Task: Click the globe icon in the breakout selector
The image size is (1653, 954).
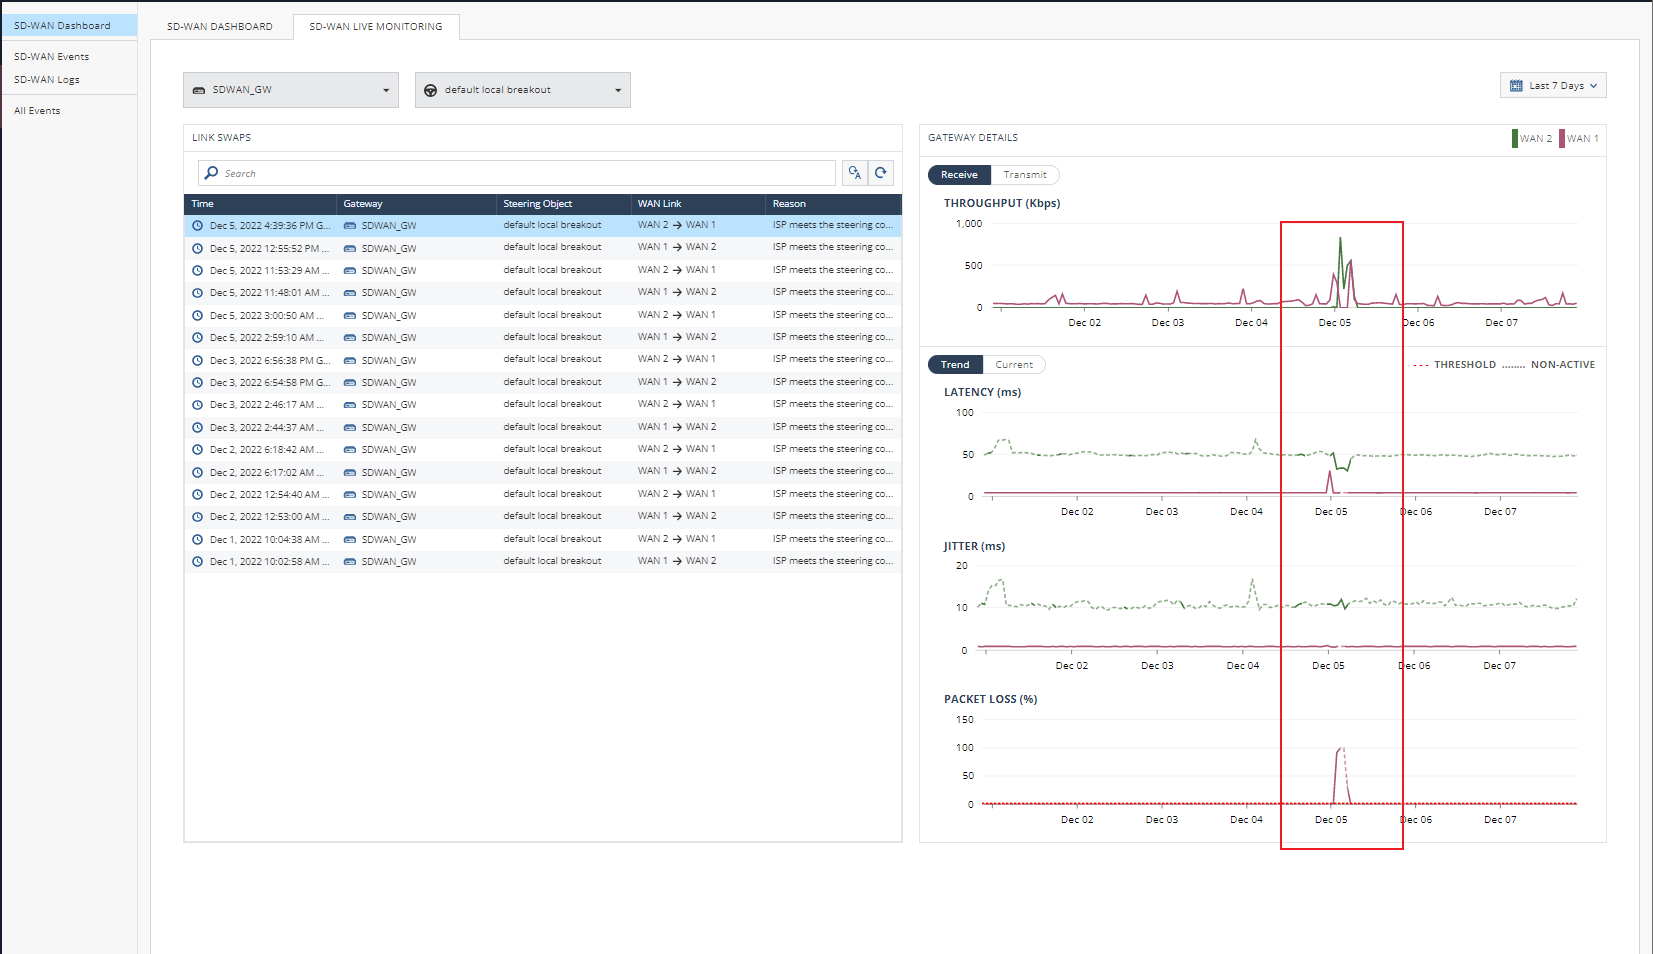Action: 428,89
